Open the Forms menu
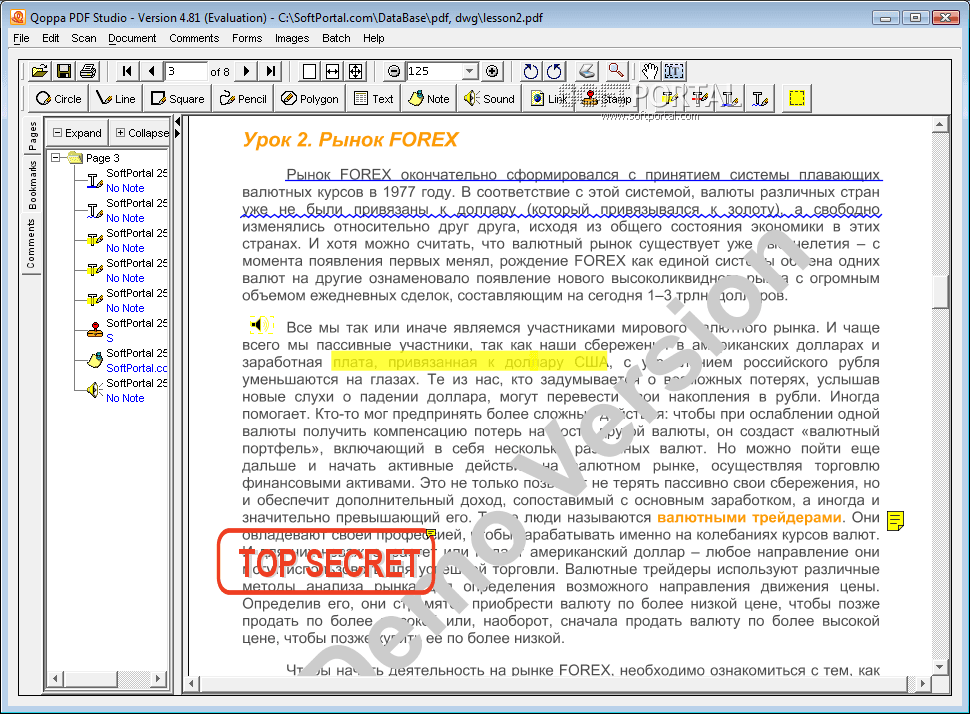Viewport: 970px width, 714px height. [x=247, y=38]
